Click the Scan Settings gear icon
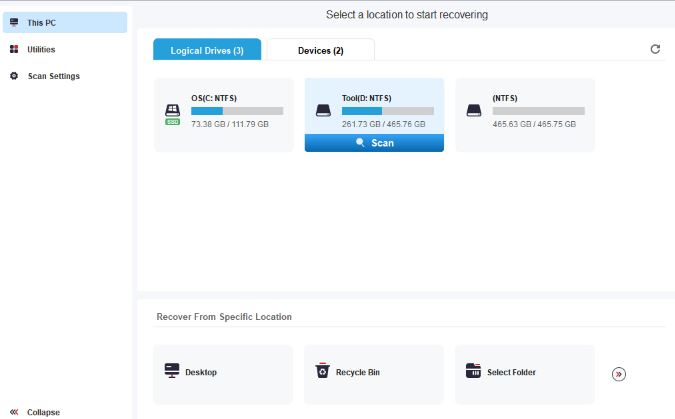Screen dimensions: 675x419 coord(14,76)
